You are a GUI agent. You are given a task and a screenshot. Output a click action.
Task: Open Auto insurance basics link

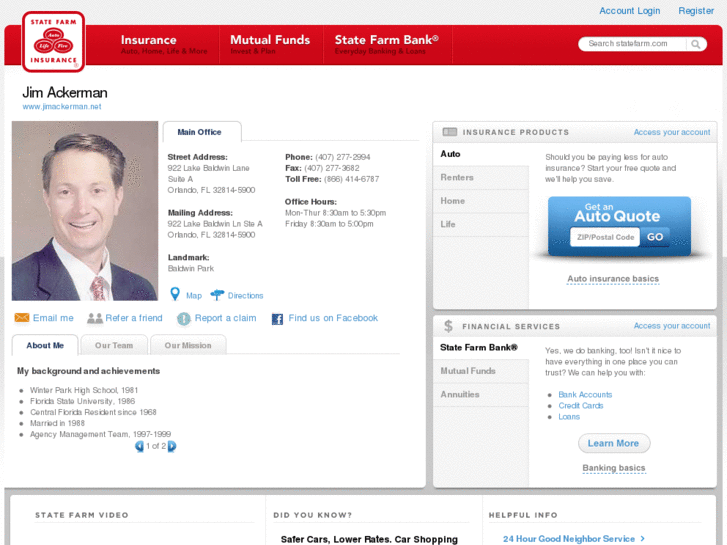pos(613,279)
